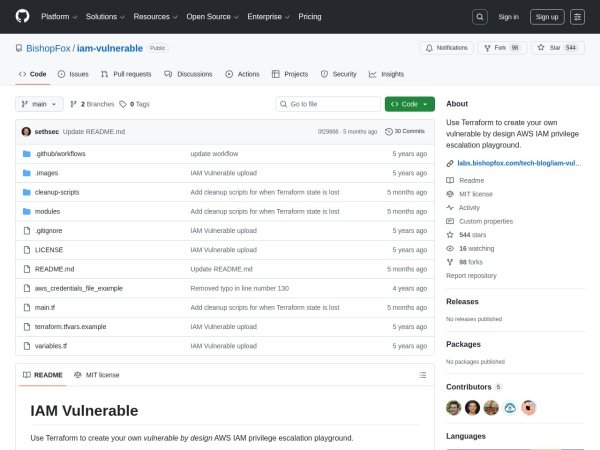Click the LICENSE file icon

pyautogui.click(x=27, y=250)
